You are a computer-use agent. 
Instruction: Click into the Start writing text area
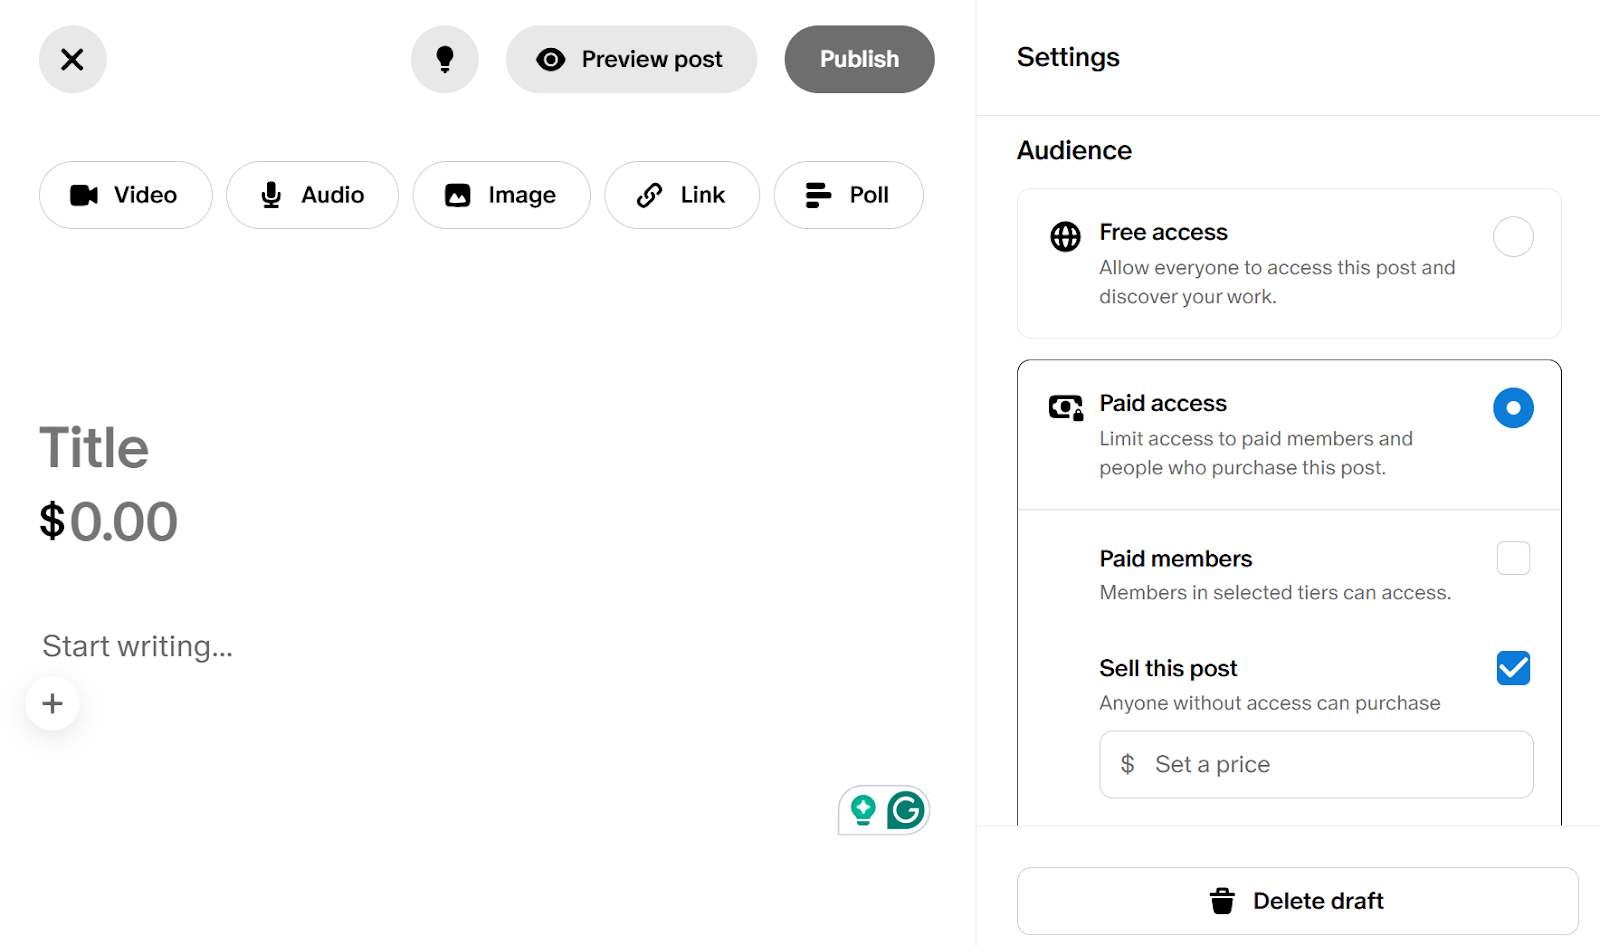point(137,646)
